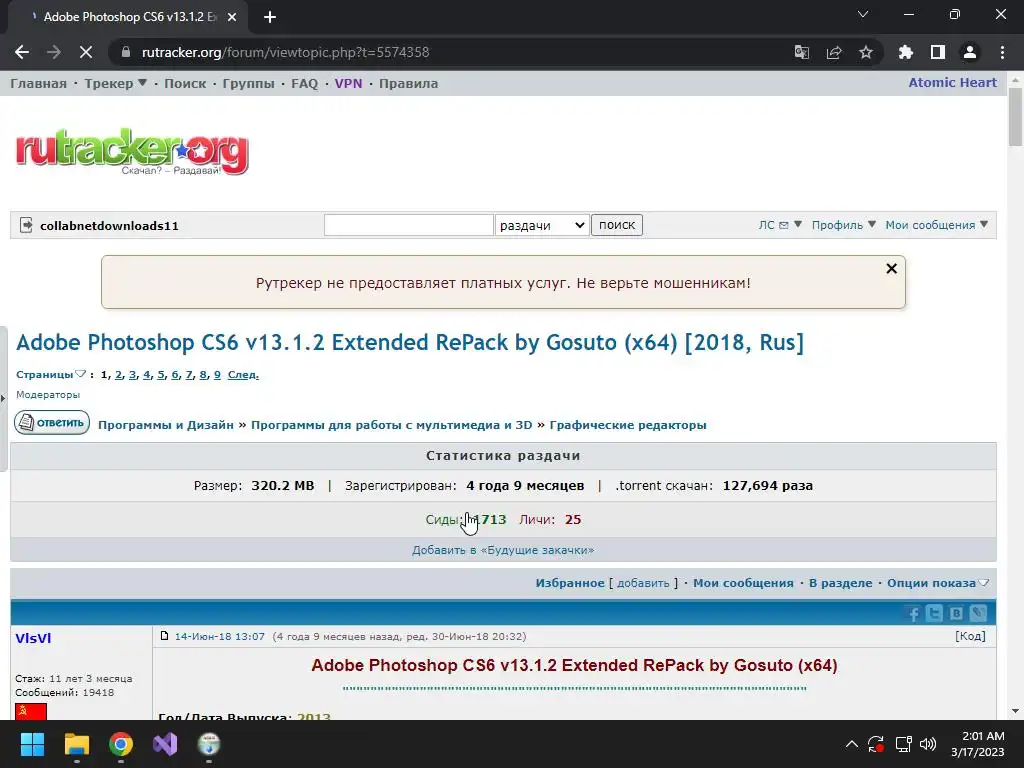Expand the Мои сообщения header dropdown

click(x=936, y=225)
